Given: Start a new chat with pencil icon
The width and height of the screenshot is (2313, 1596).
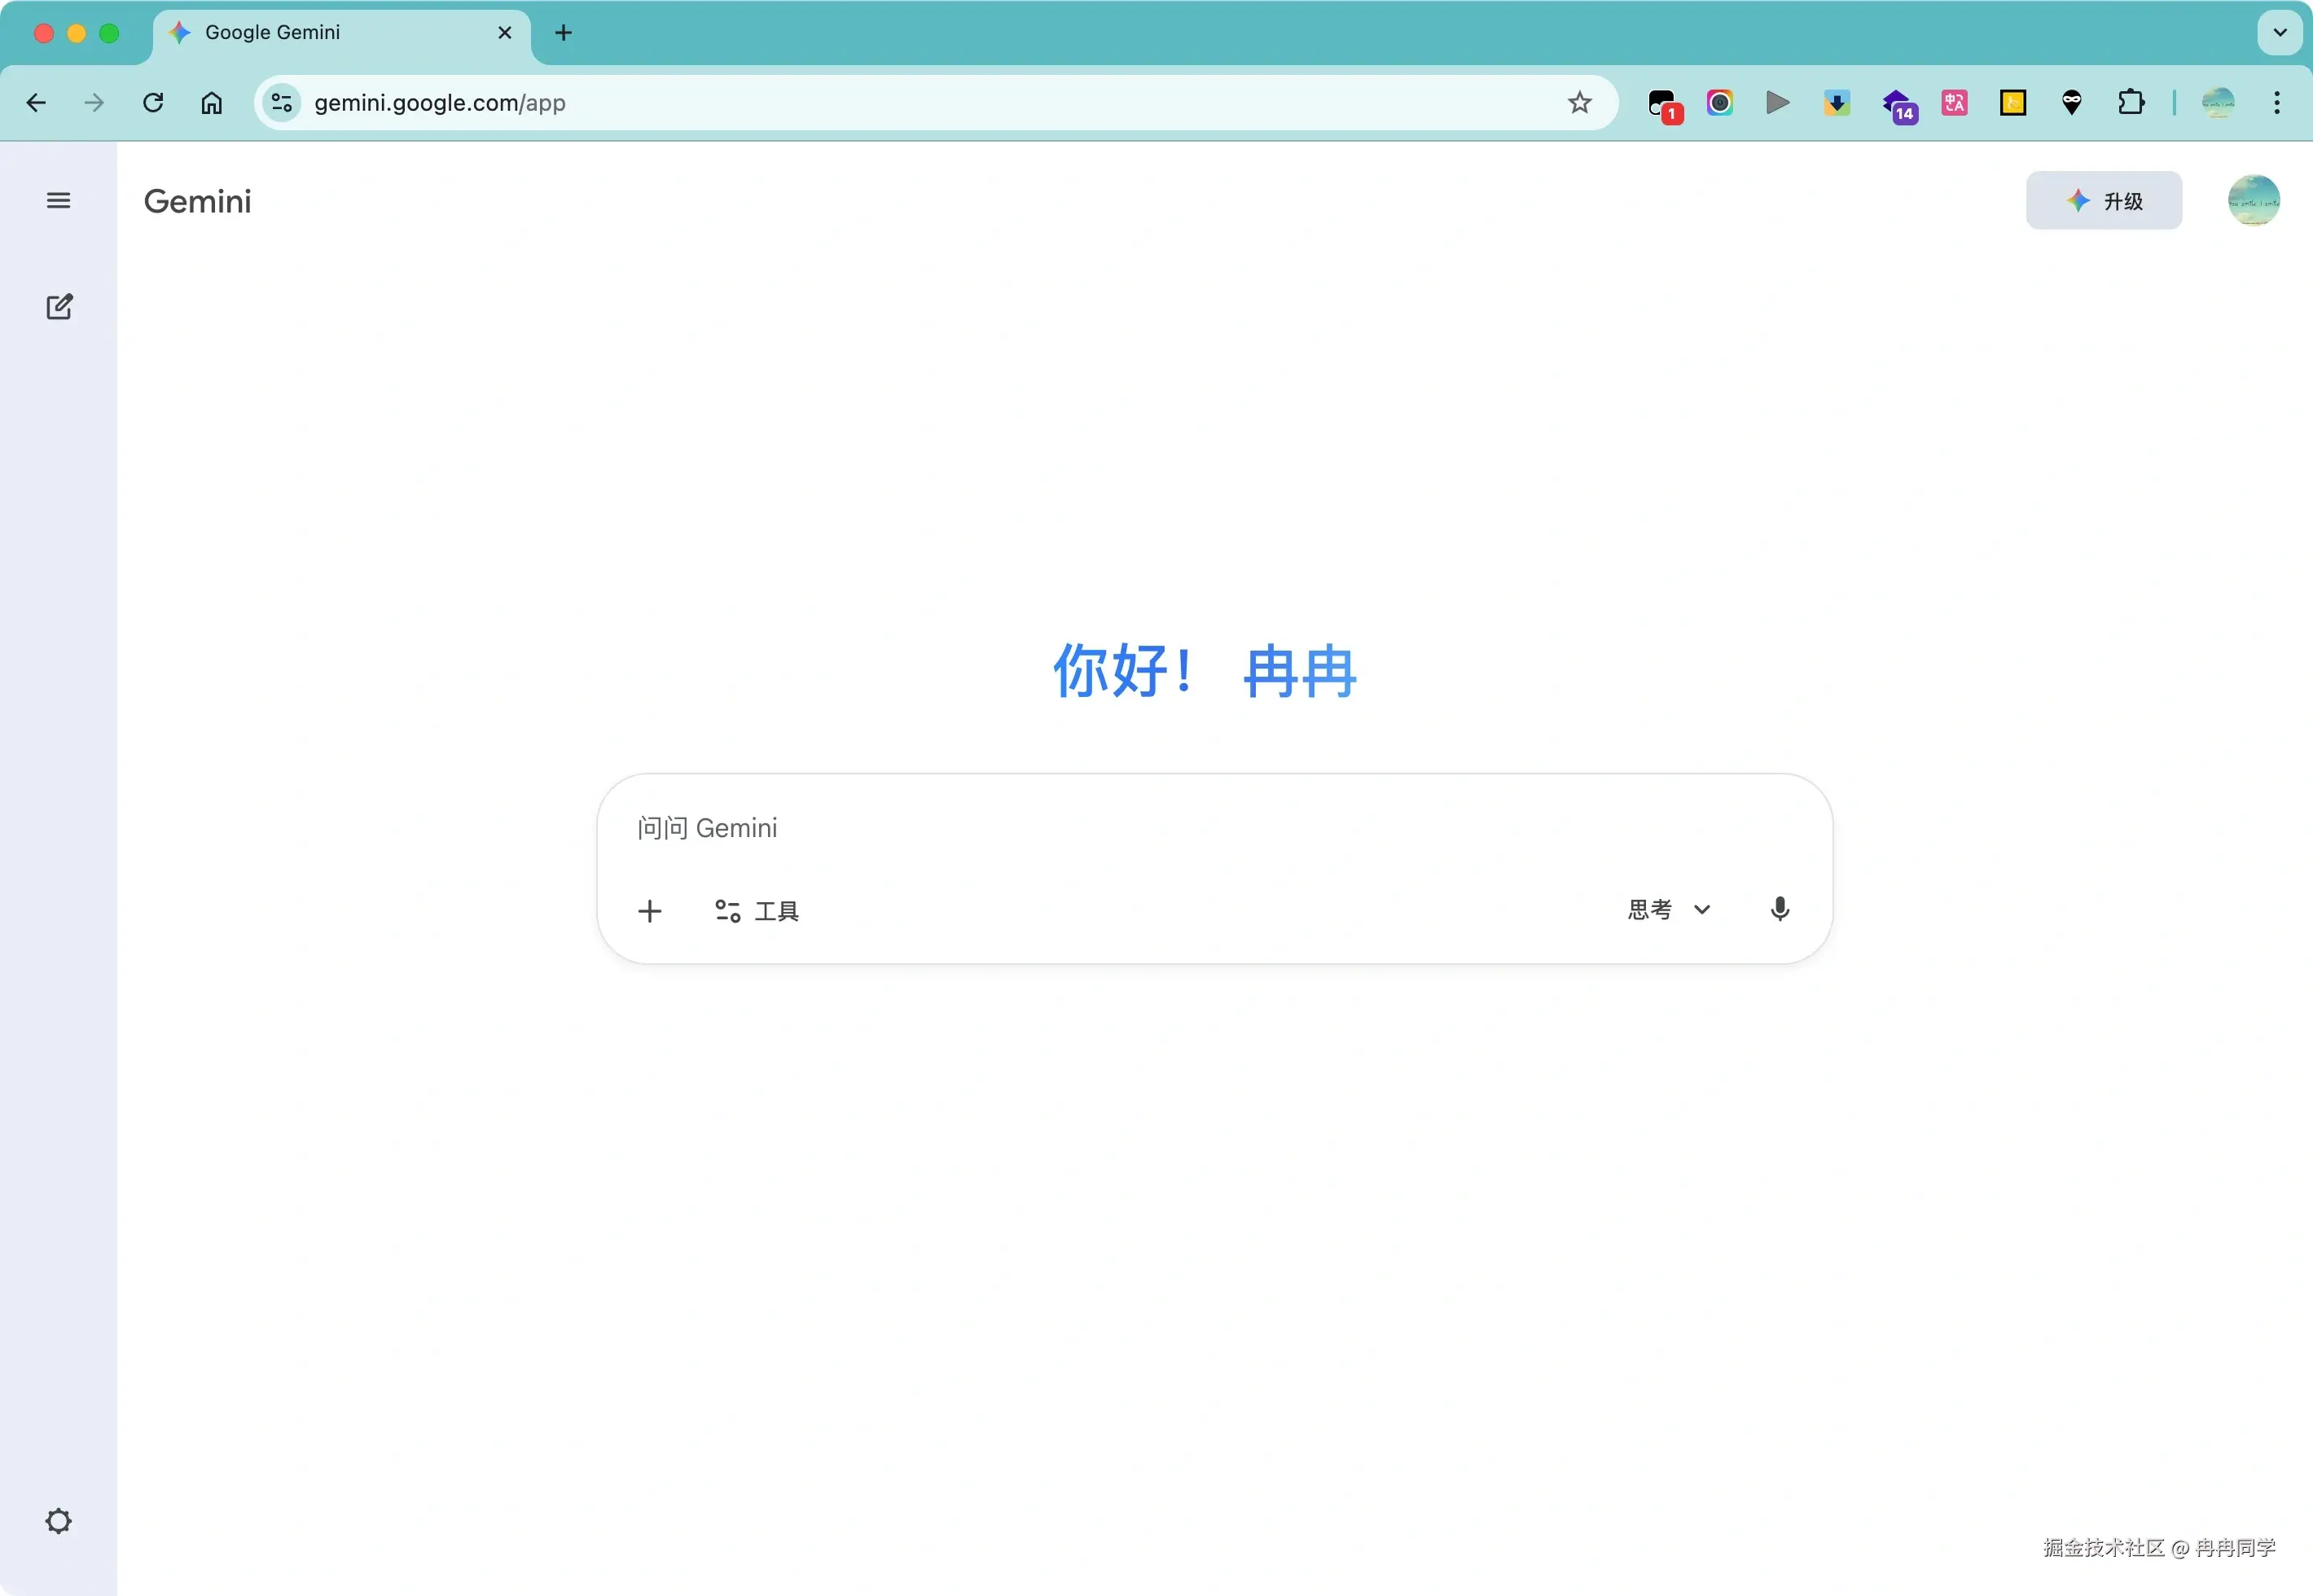Looking at the screenshot, I should (x=59, y=307).
